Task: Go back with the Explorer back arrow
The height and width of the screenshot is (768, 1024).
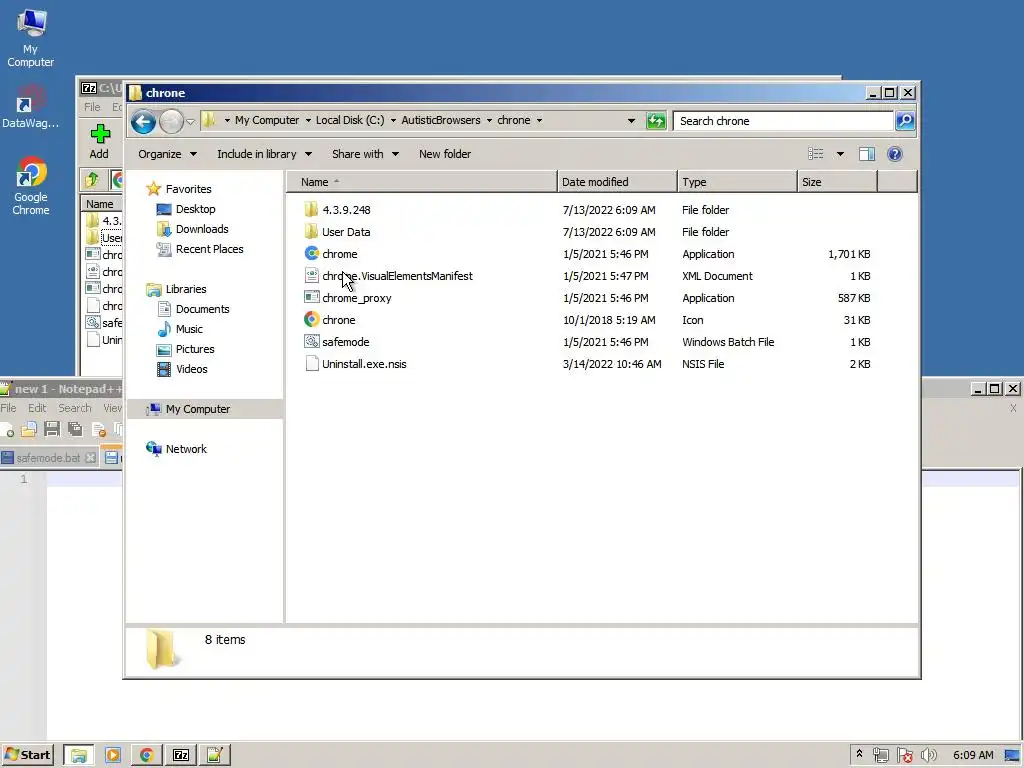Action: click(143, 121)
